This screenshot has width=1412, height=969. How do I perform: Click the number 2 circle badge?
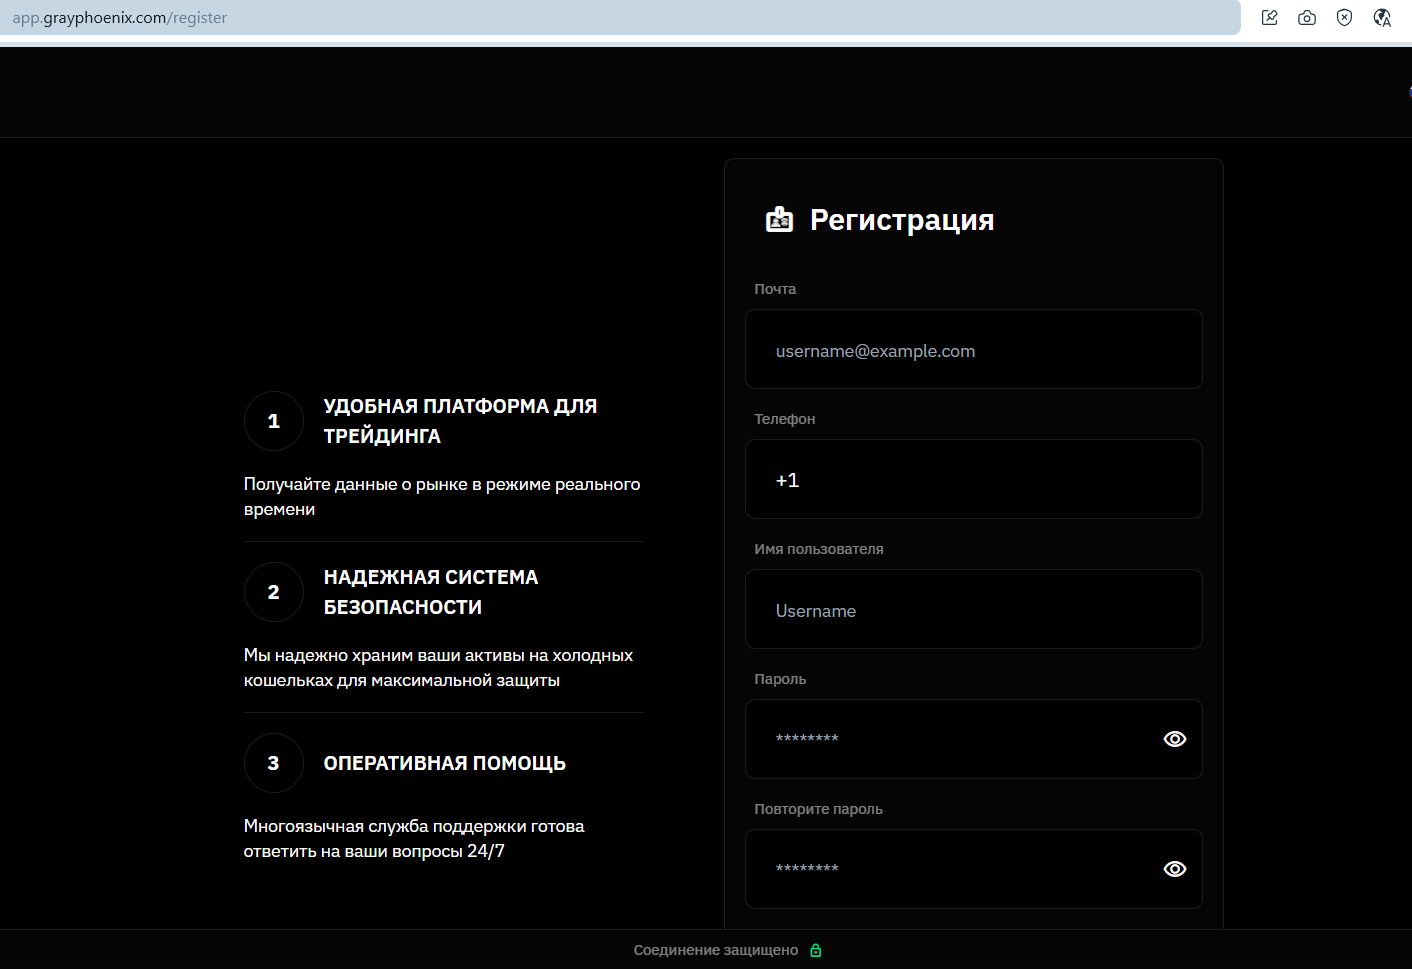point(273,592)
